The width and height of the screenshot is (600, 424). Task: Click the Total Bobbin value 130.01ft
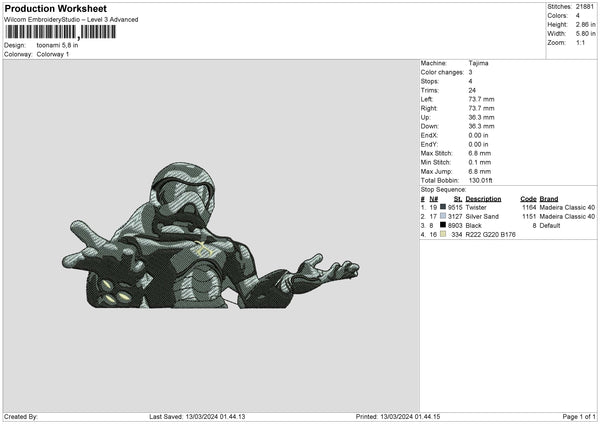(x=484, y=179)
